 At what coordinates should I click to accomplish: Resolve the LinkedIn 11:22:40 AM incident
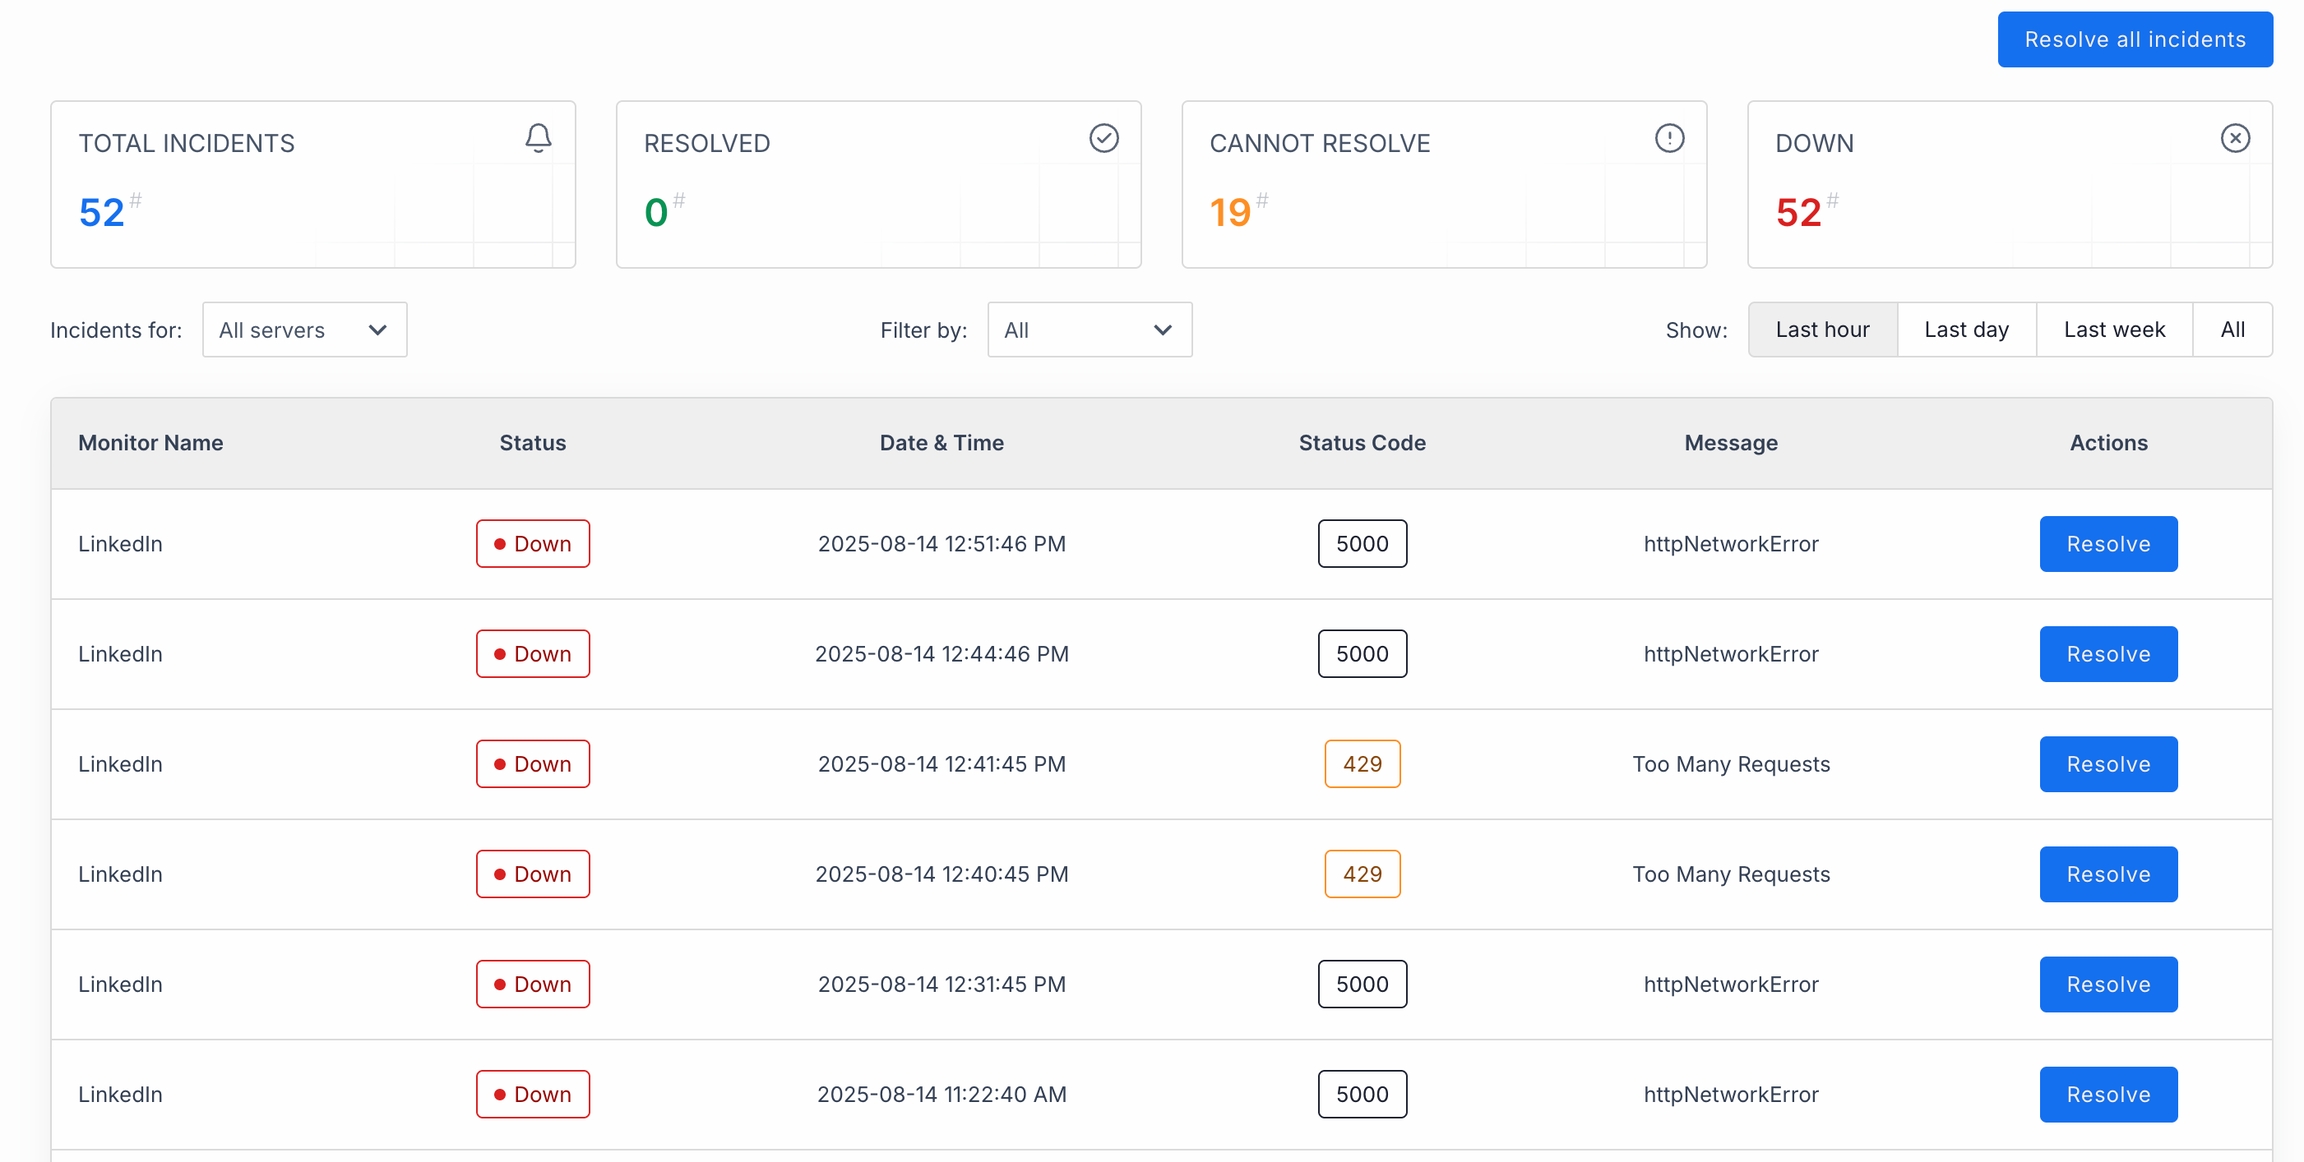[2108, 1094]
